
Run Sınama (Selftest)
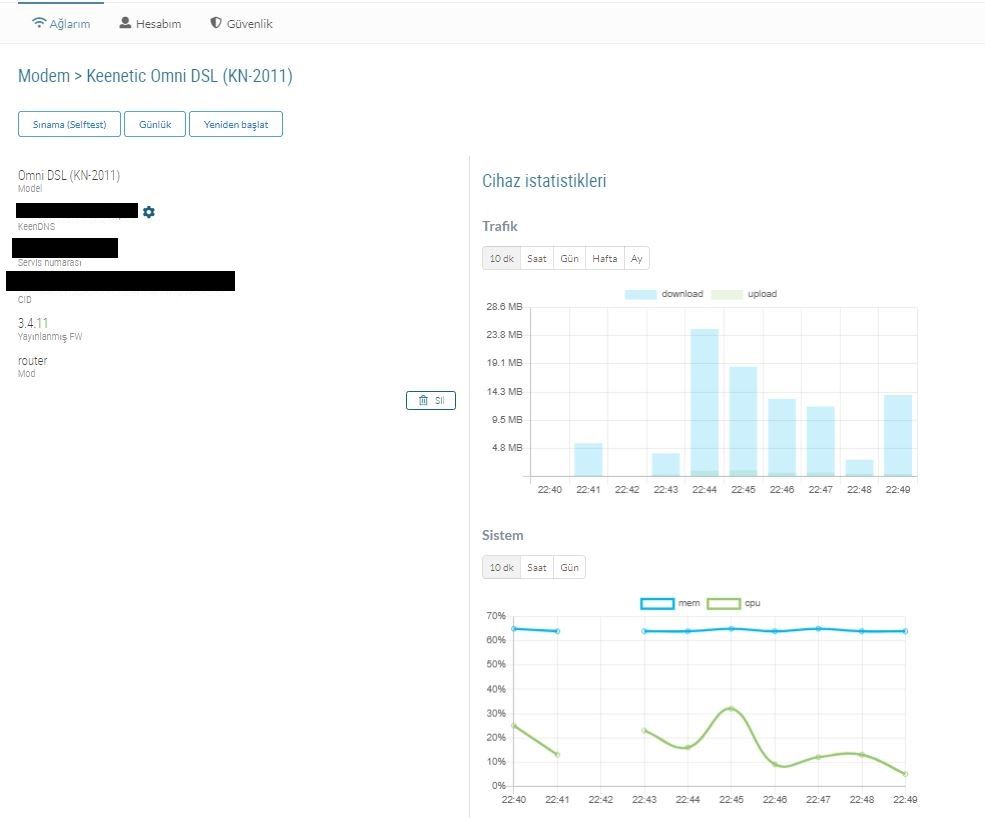pos(69,124)
